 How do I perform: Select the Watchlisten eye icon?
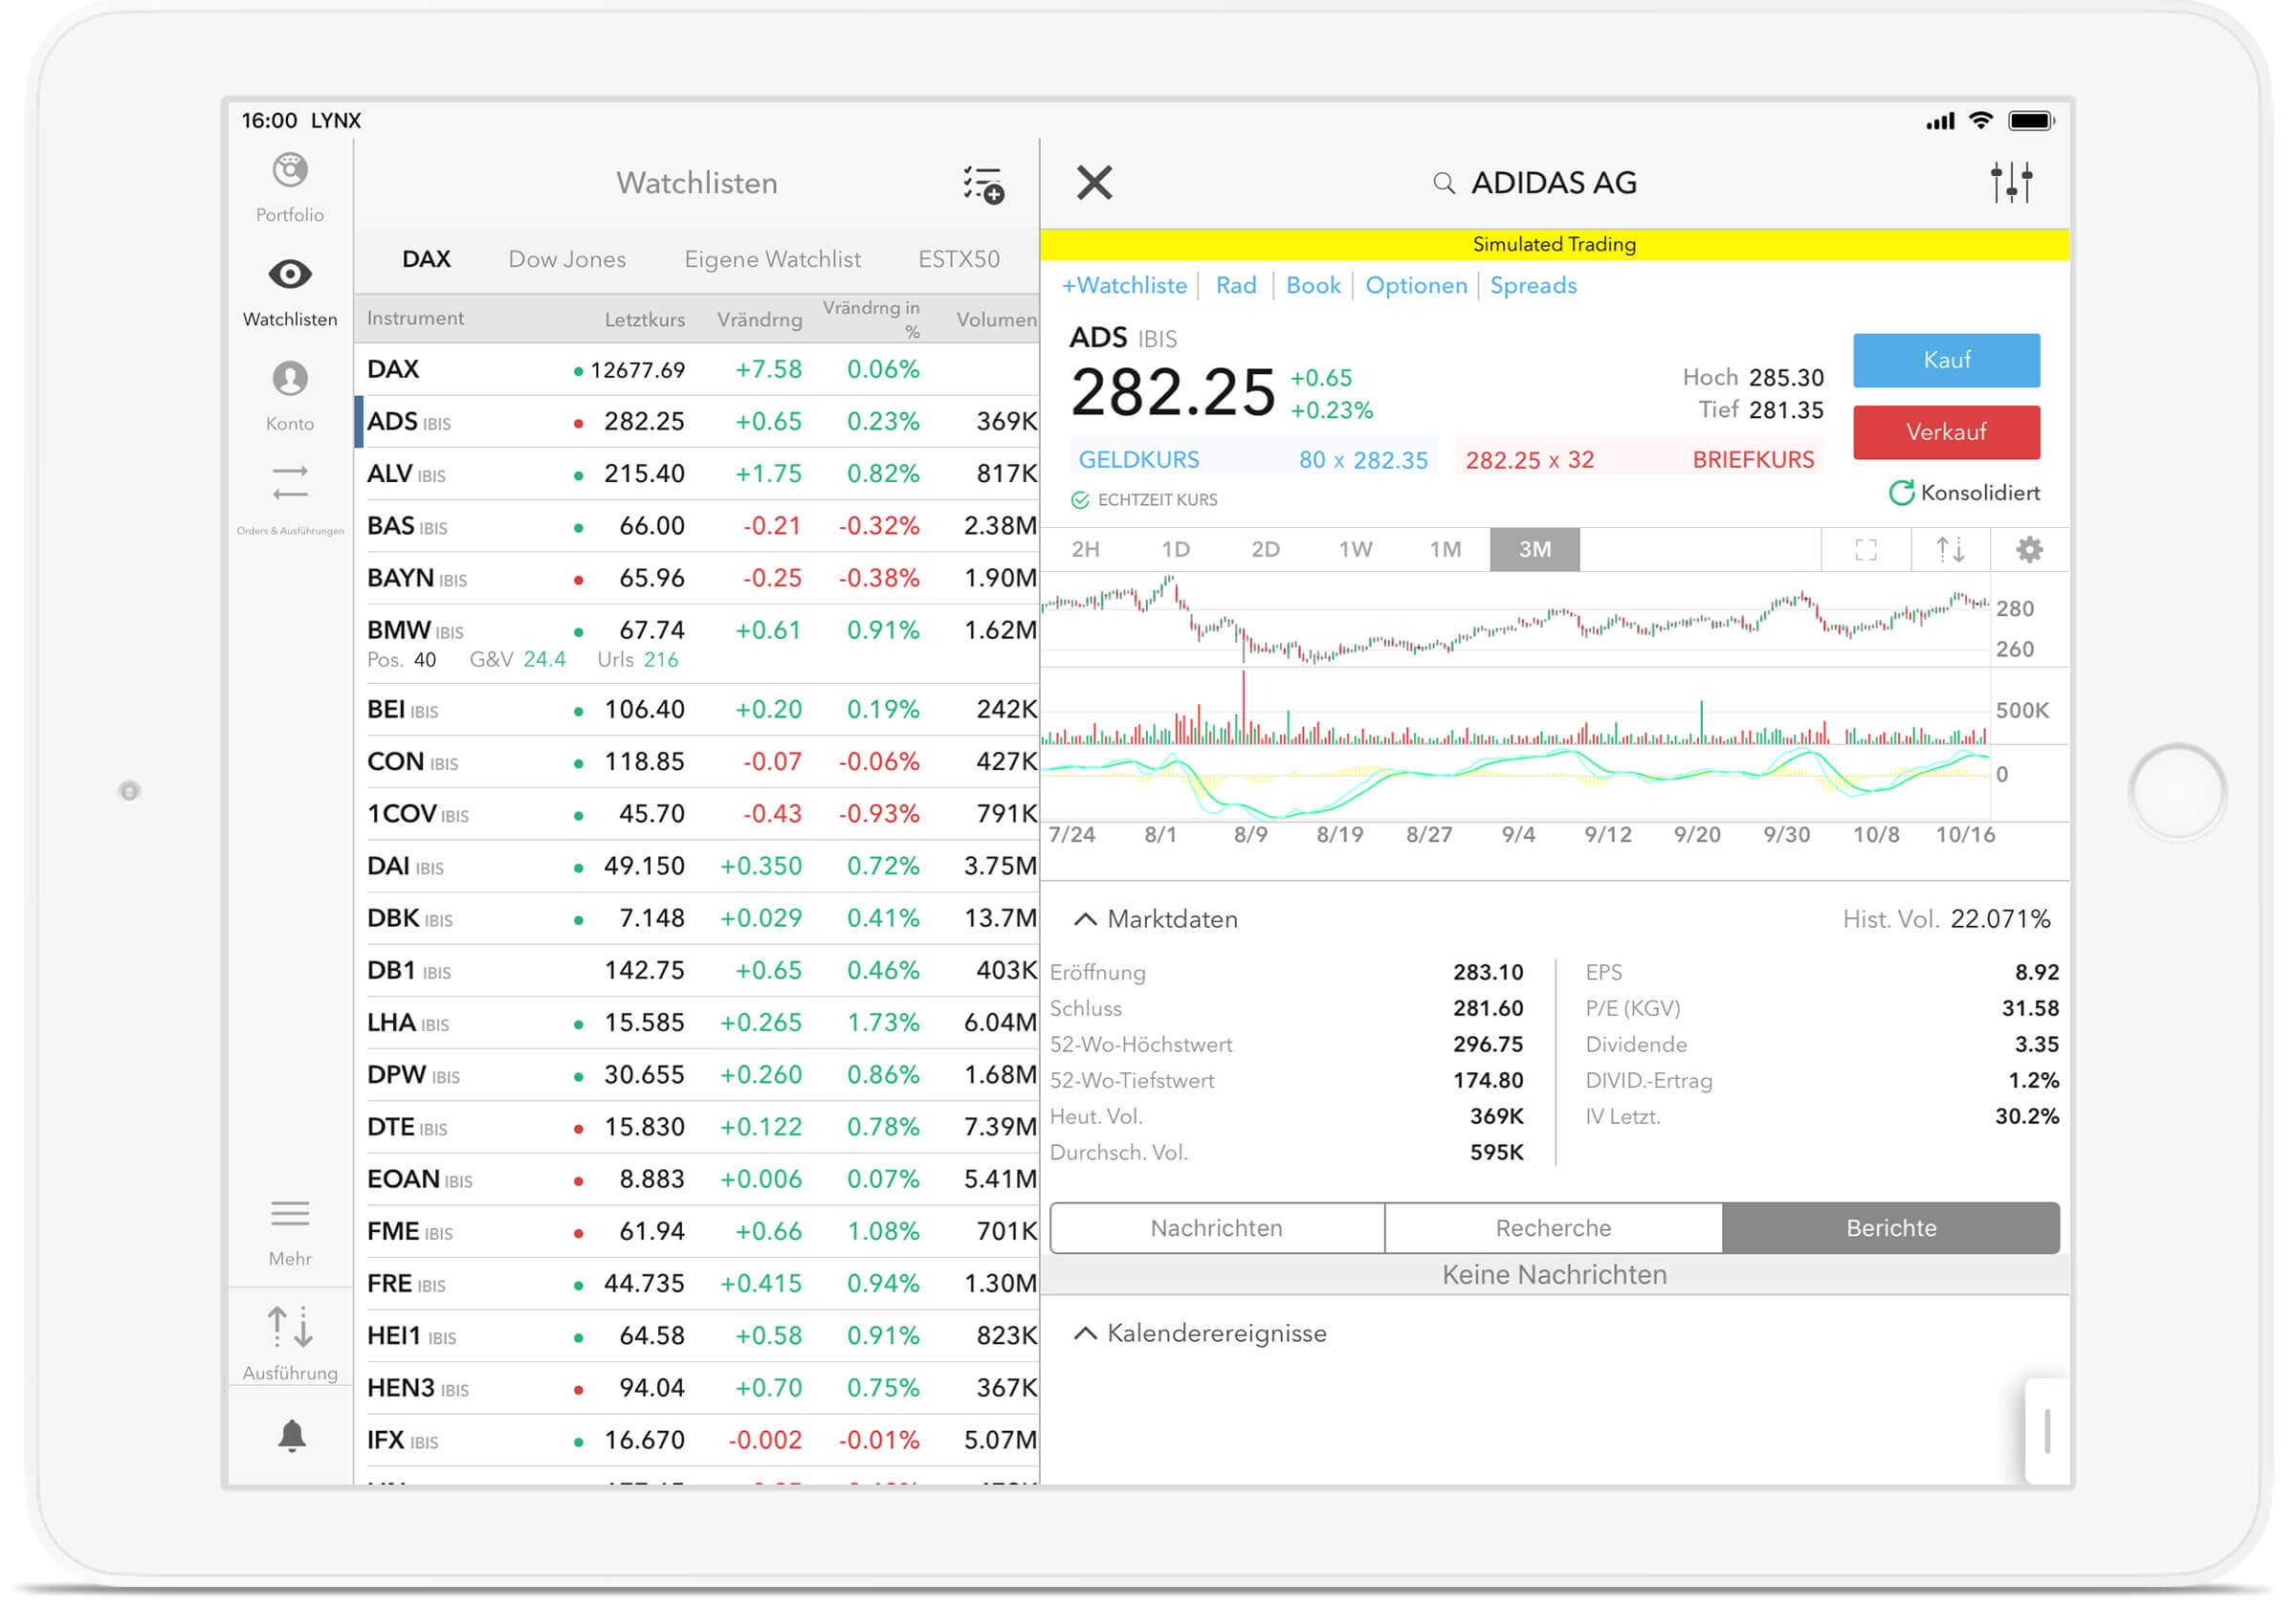[290, 274]
